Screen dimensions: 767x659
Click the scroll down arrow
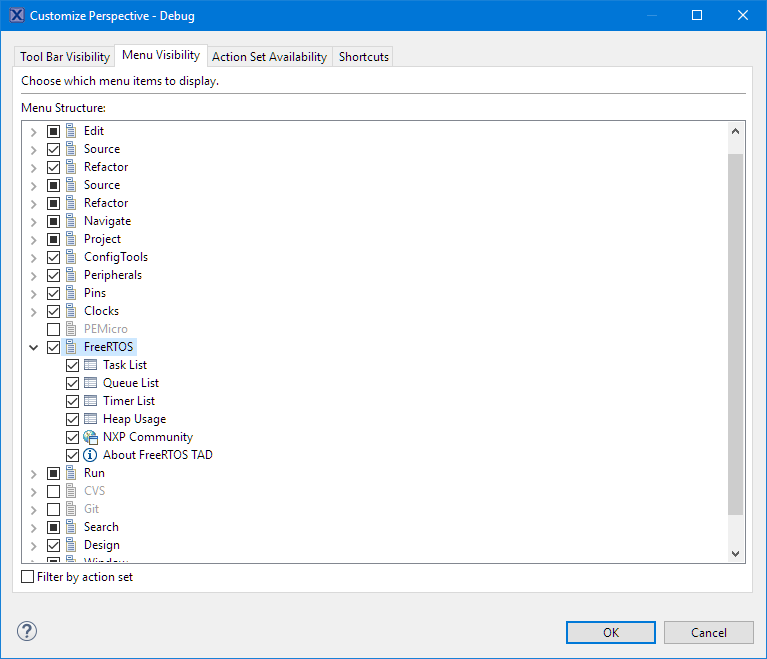point(735,553)
